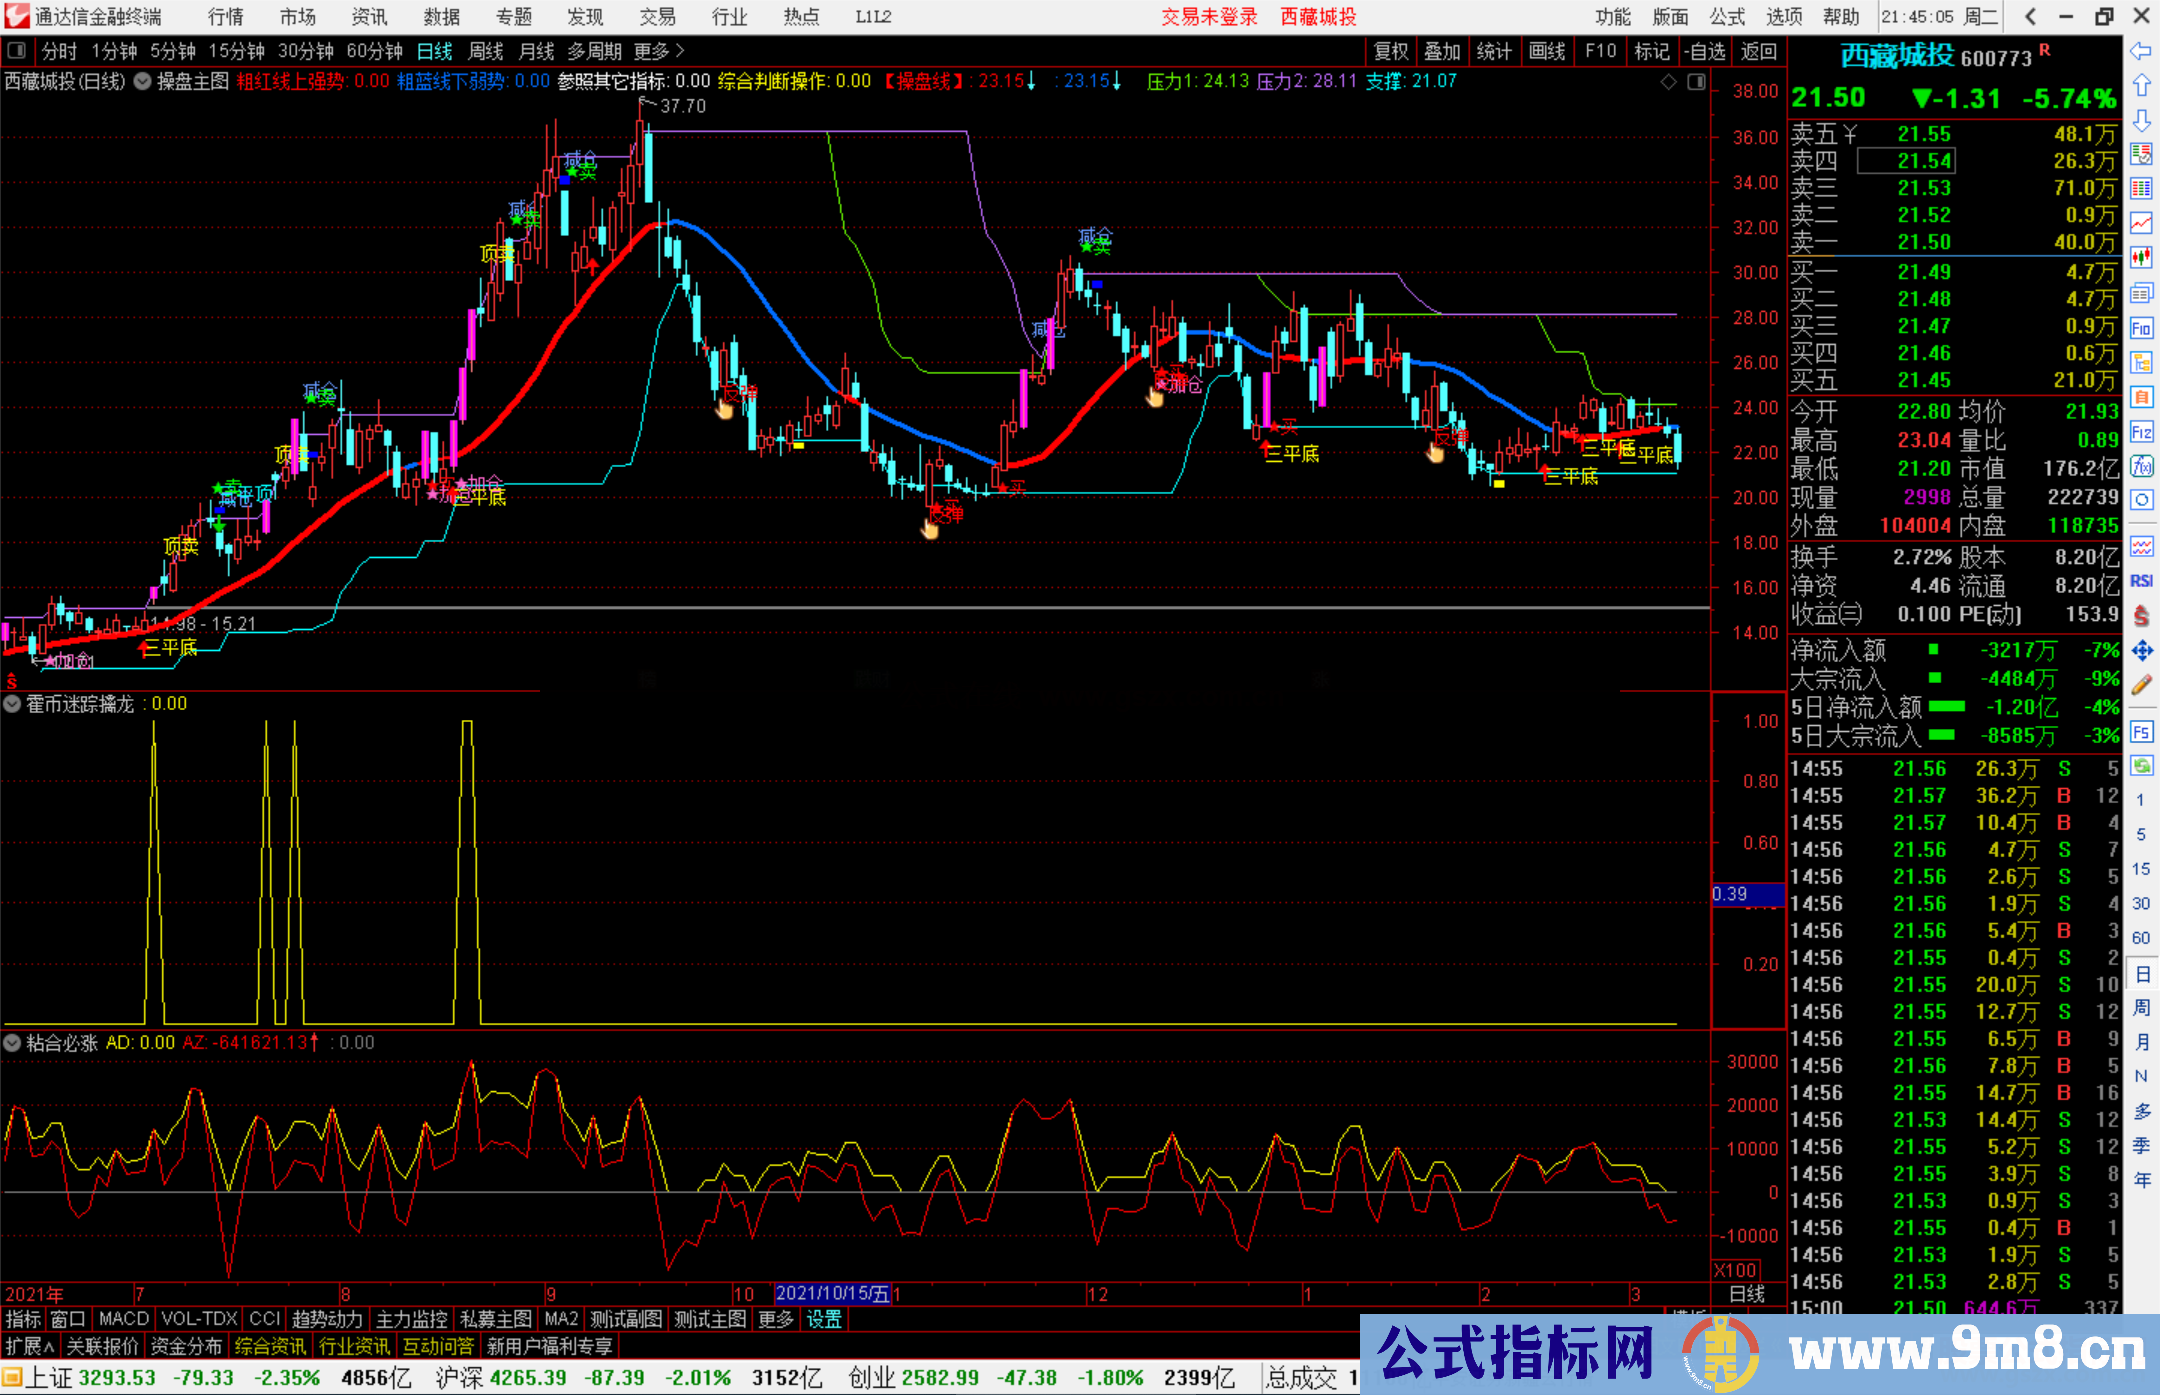Switch to the MACD indicator tab
The image size is (2160, 1395).
(x=124, y=1319)
